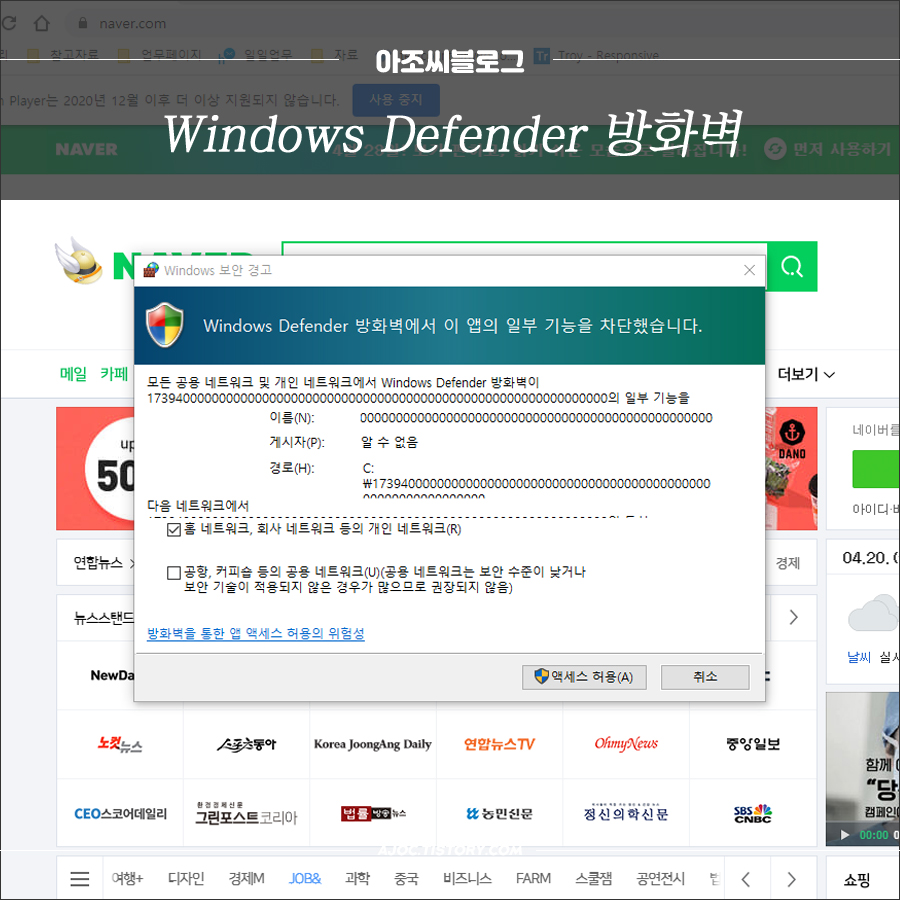Check the 공항, 커피숍 public network checkbox
Image resolution: width=900 pixels, height=900 pixels.
pos(173,572)
